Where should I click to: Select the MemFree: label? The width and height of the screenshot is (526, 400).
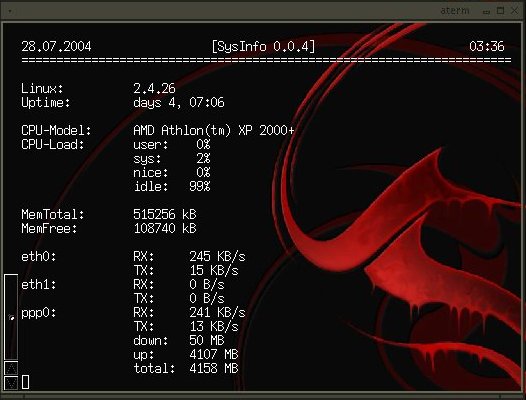[49, 229]
